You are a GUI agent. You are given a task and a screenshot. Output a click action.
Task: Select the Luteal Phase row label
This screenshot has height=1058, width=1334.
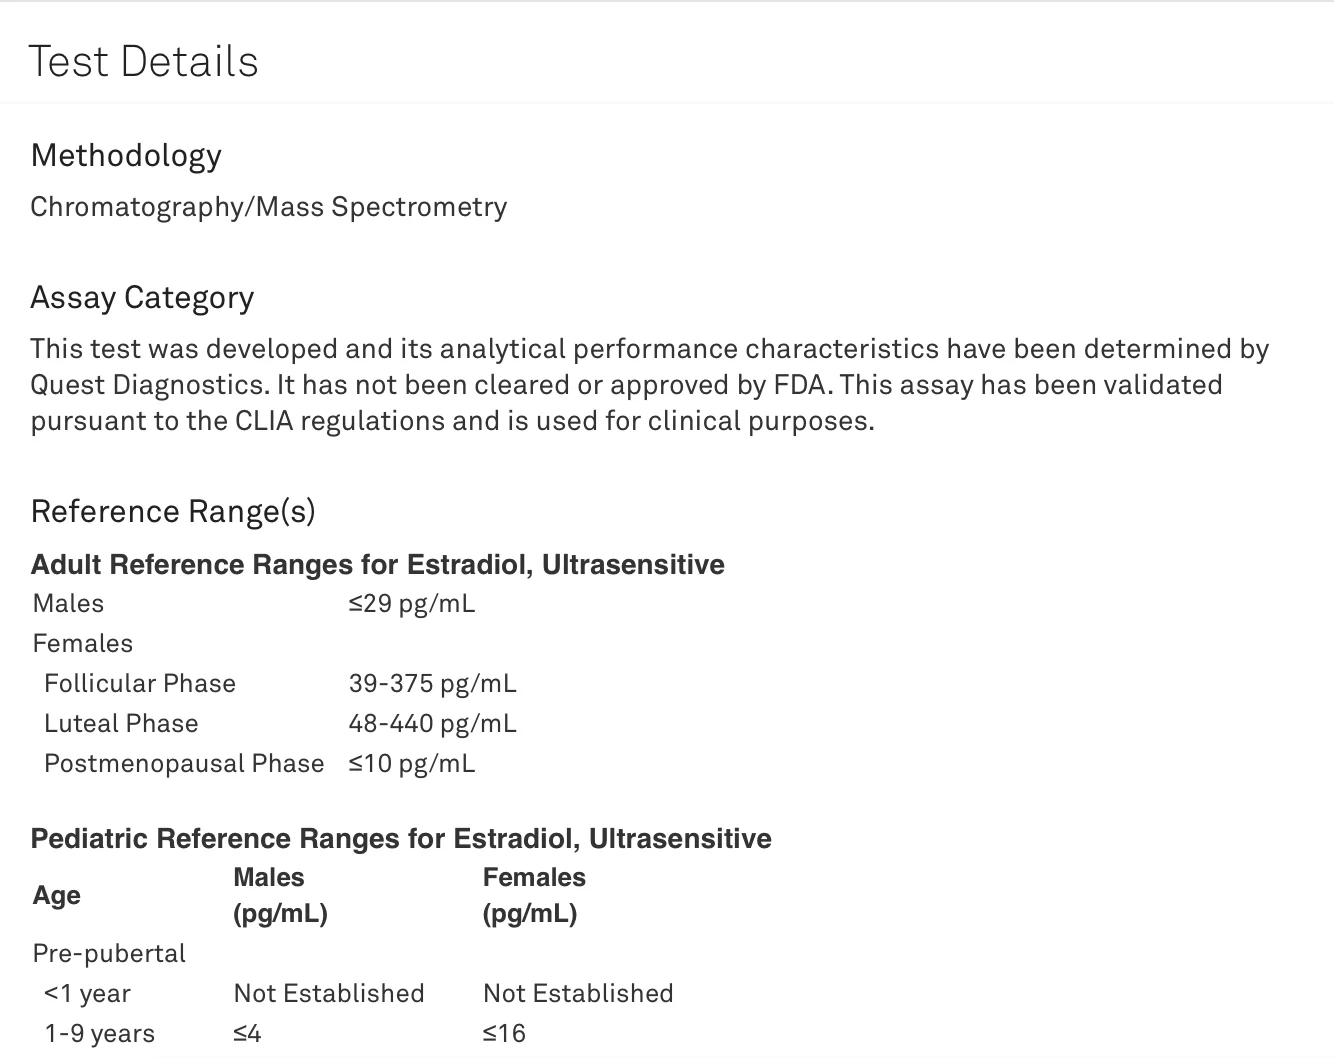pyautogui.click(x=121, y=724)
